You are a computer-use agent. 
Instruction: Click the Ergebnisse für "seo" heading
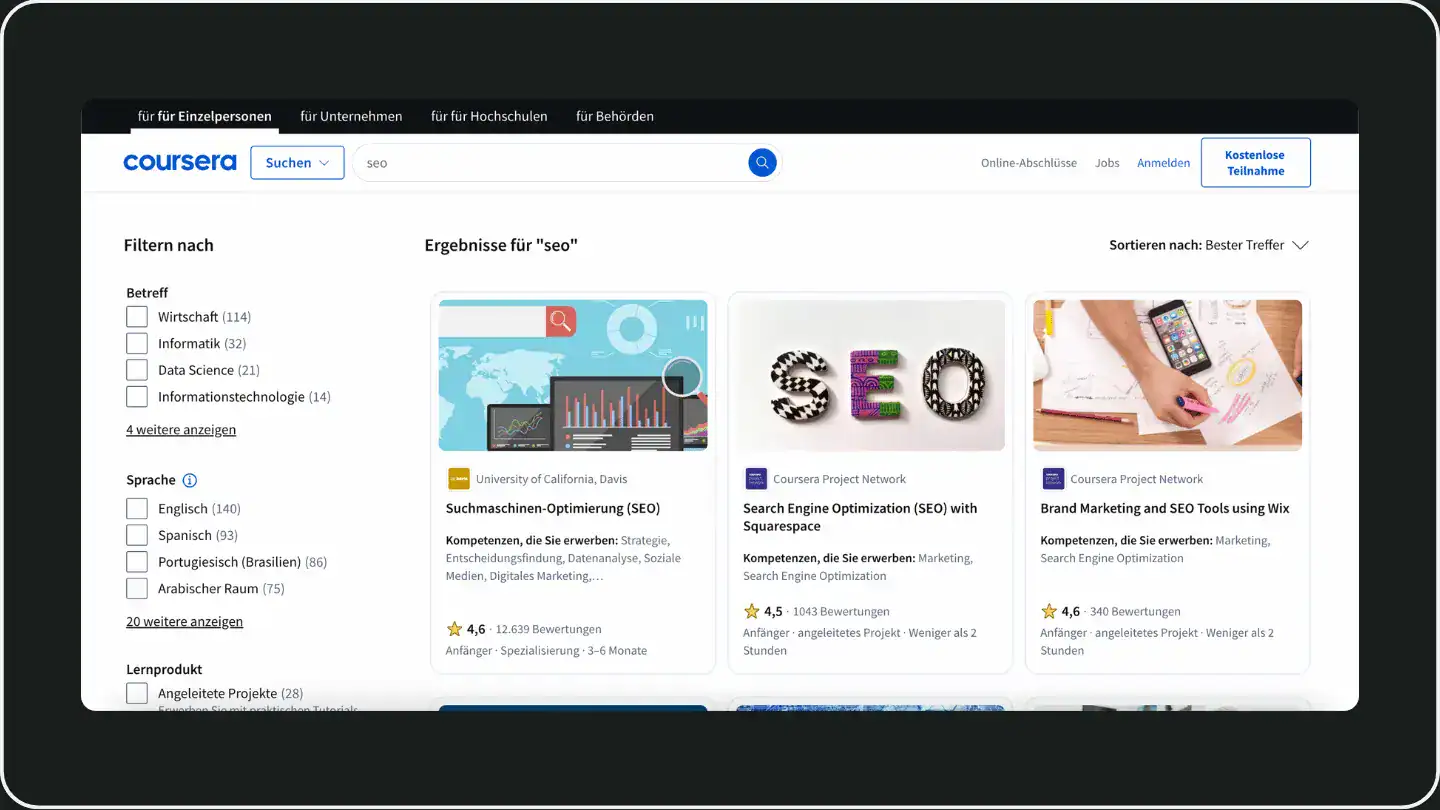click(x=501, y=245)
